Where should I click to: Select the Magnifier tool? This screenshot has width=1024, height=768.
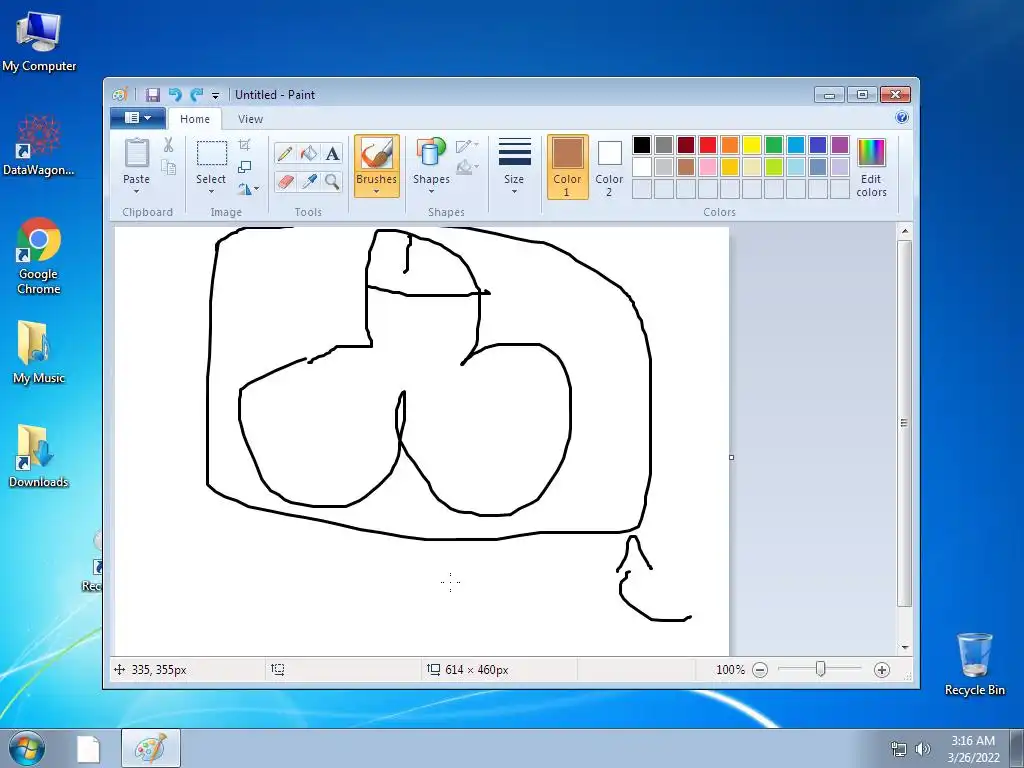pyautogui.click(x=332, y=181)
